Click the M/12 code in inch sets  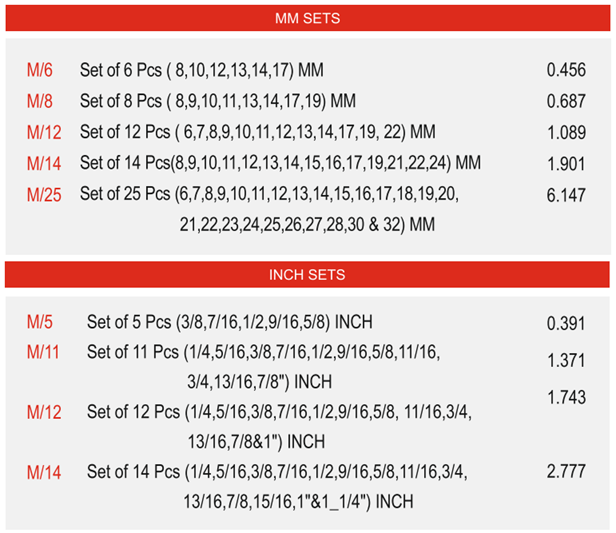click(44, 412)
